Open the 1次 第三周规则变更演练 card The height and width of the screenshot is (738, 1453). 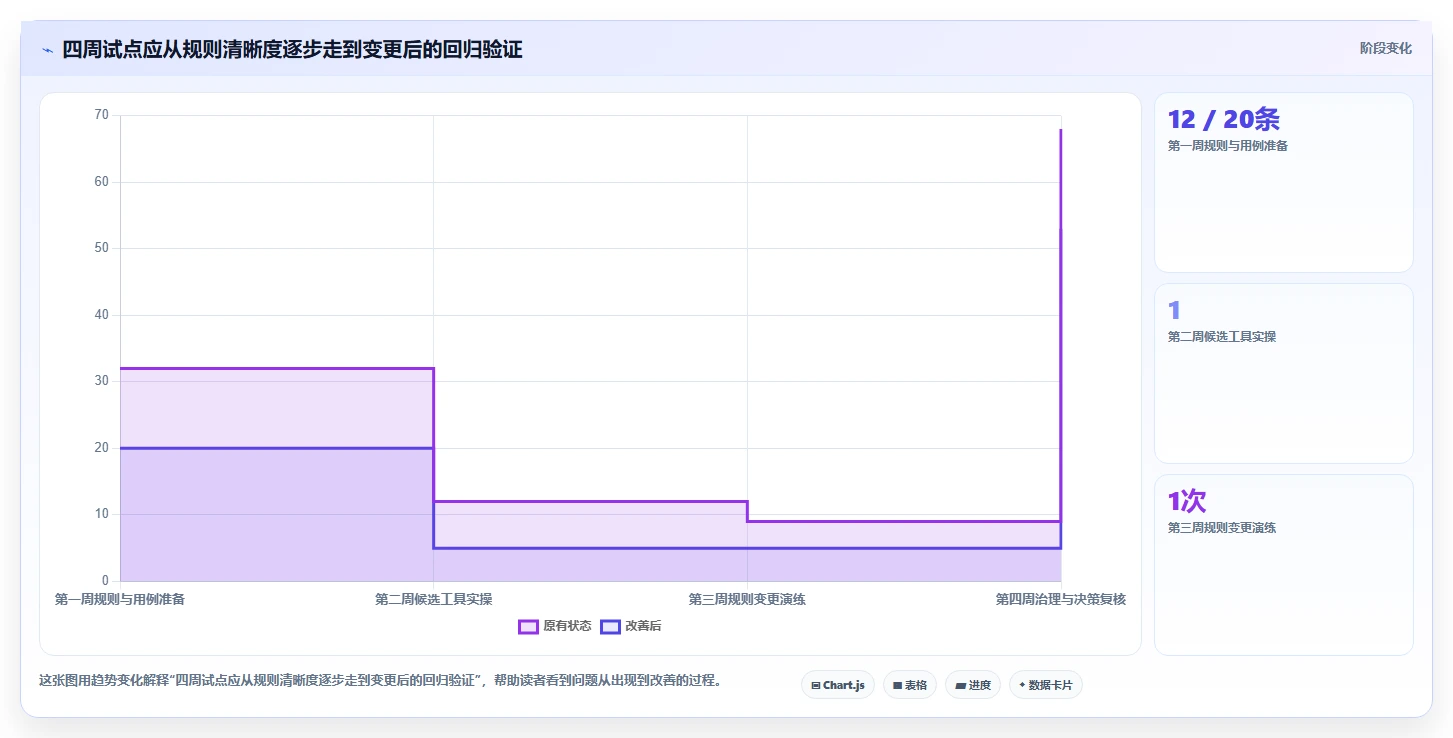coord(1284,565)
